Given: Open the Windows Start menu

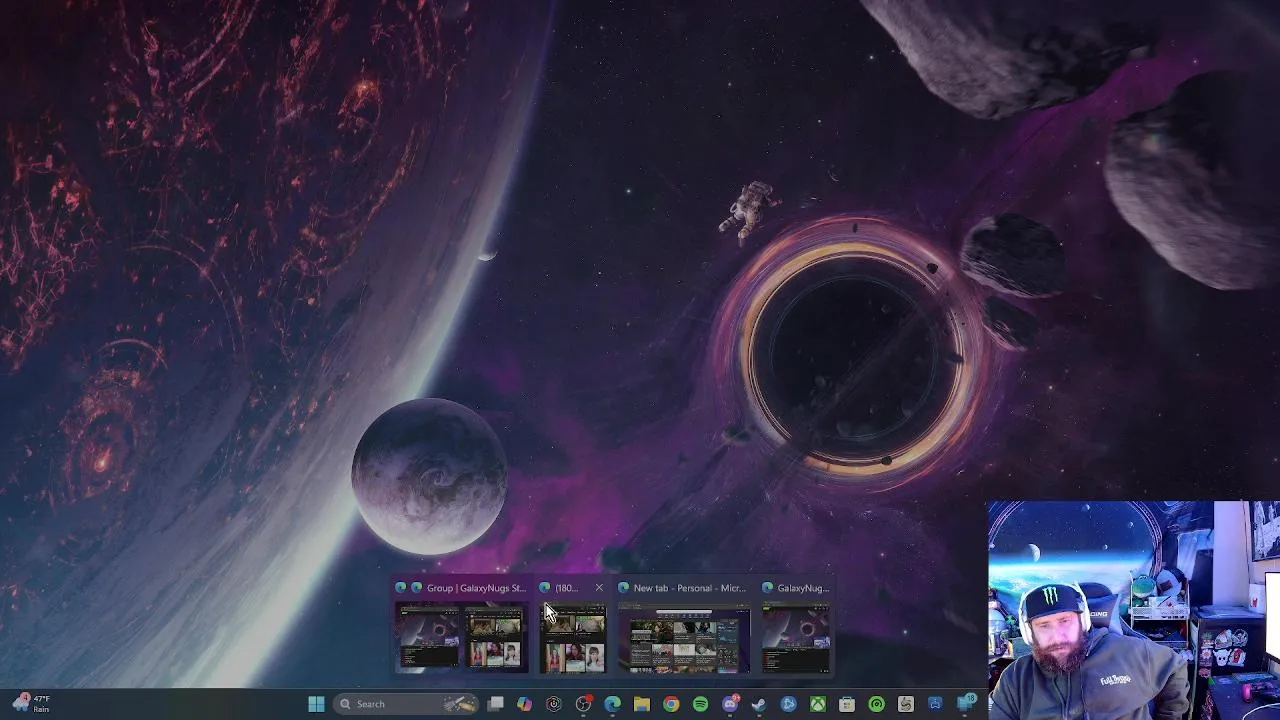Looking at the screenshot, I should pos(316,704).
